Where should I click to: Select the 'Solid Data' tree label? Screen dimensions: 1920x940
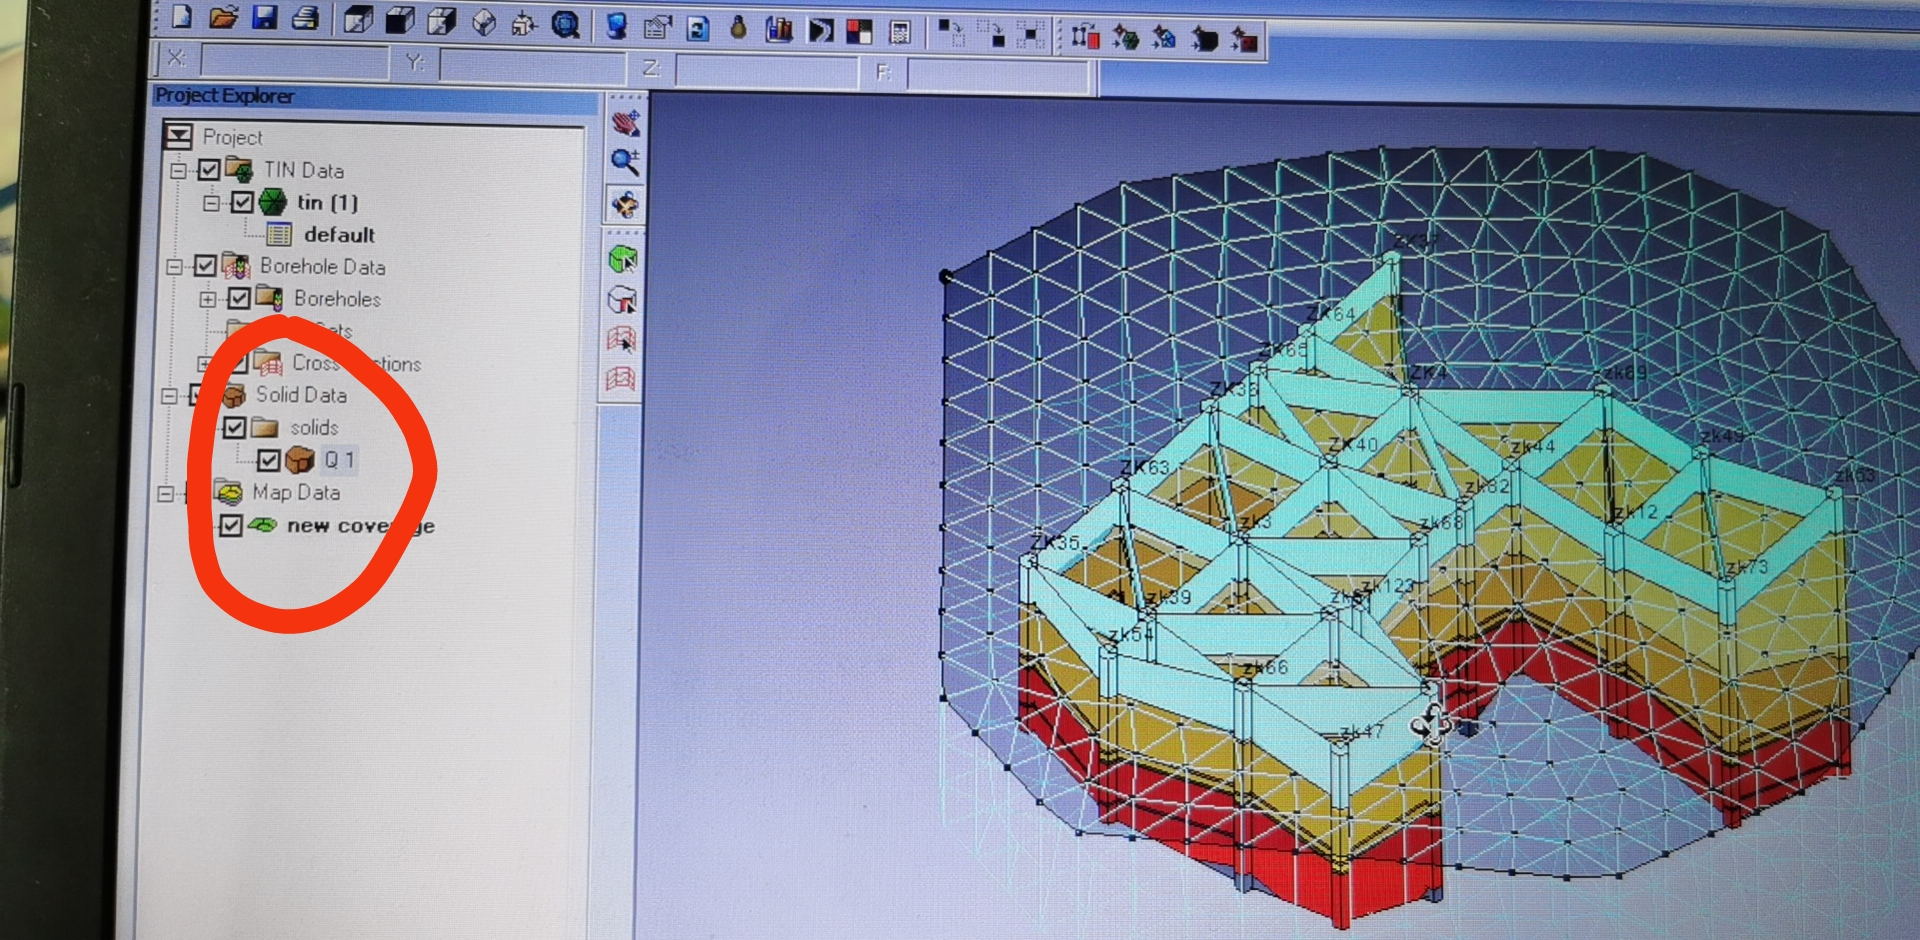click(x=301, y=395)
